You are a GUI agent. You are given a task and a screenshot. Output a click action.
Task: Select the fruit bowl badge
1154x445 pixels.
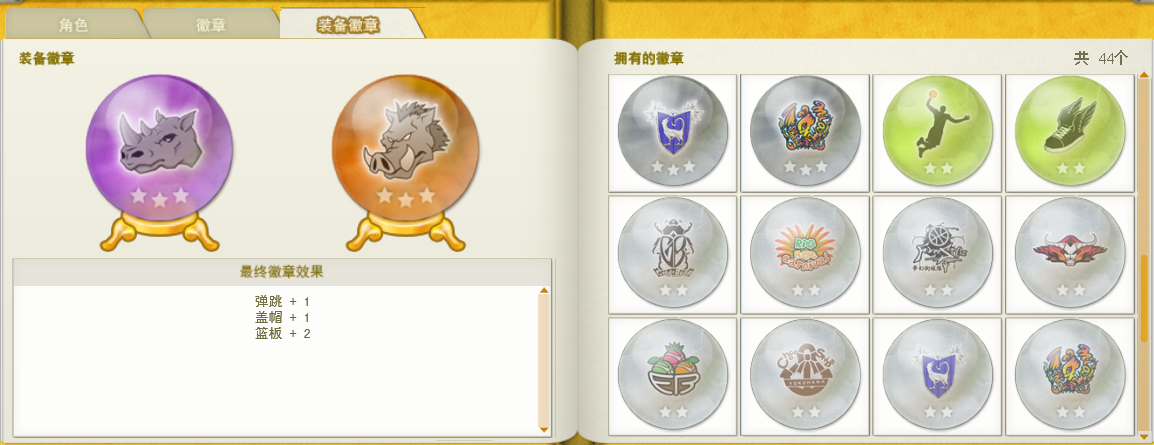click(x=673, y=374)
